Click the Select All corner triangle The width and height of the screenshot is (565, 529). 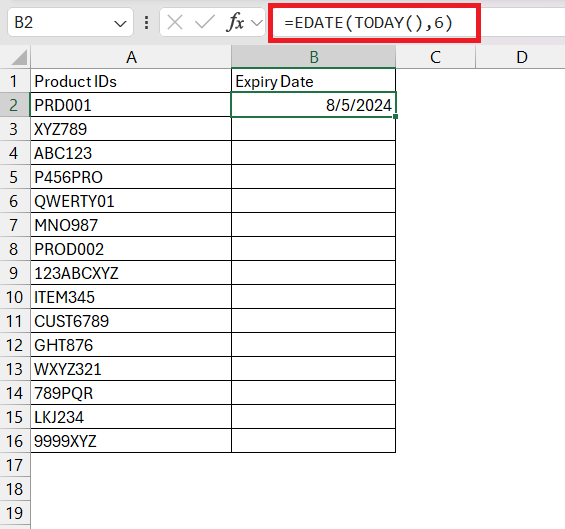coord(19,58)
